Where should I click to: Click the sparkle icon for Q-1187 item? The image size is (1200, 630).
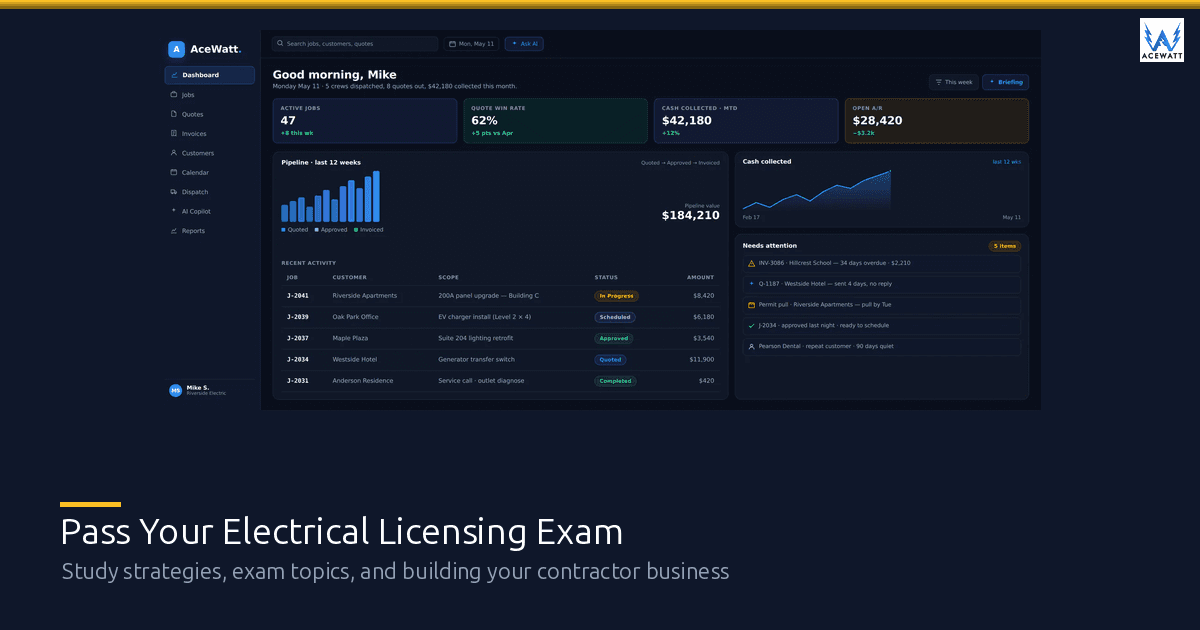[x=752, y=284]
